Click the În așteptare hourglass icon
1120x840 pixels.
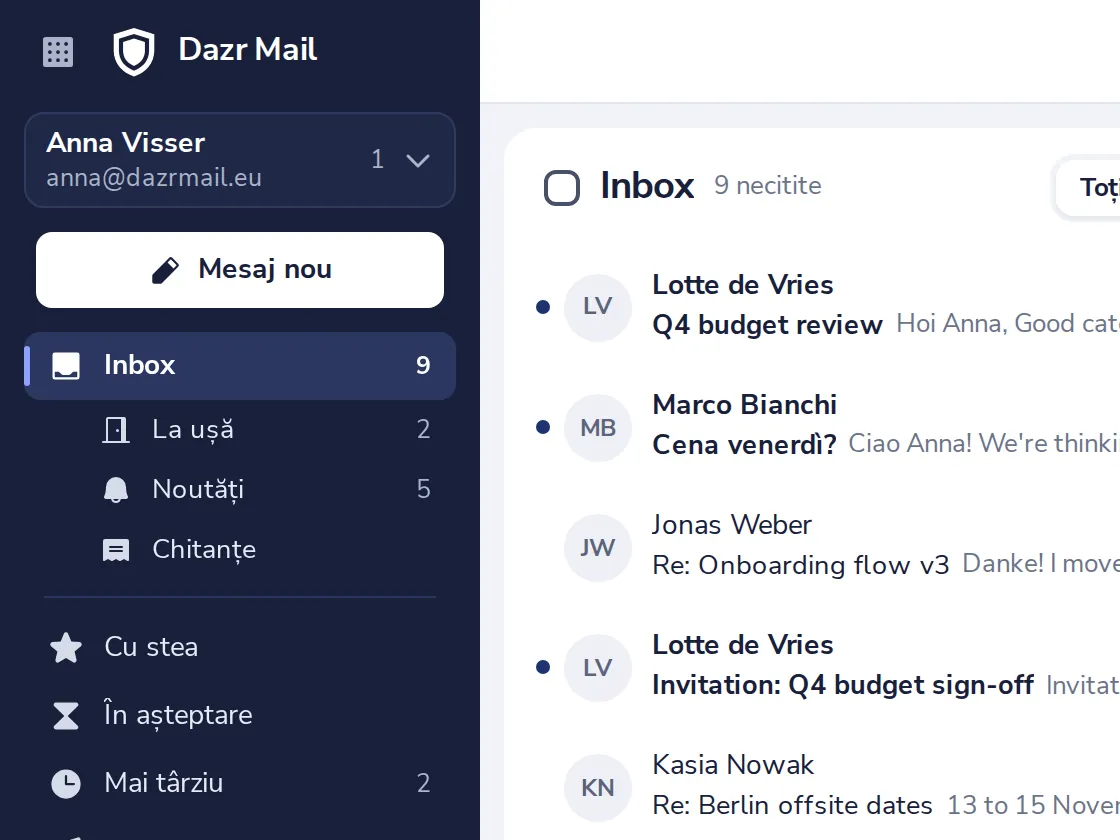pos(66,715)
